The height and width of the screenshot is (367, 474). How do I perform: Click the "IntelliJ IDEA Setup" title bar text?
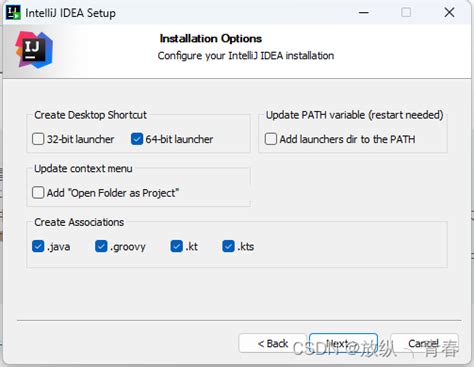(70, 13)
